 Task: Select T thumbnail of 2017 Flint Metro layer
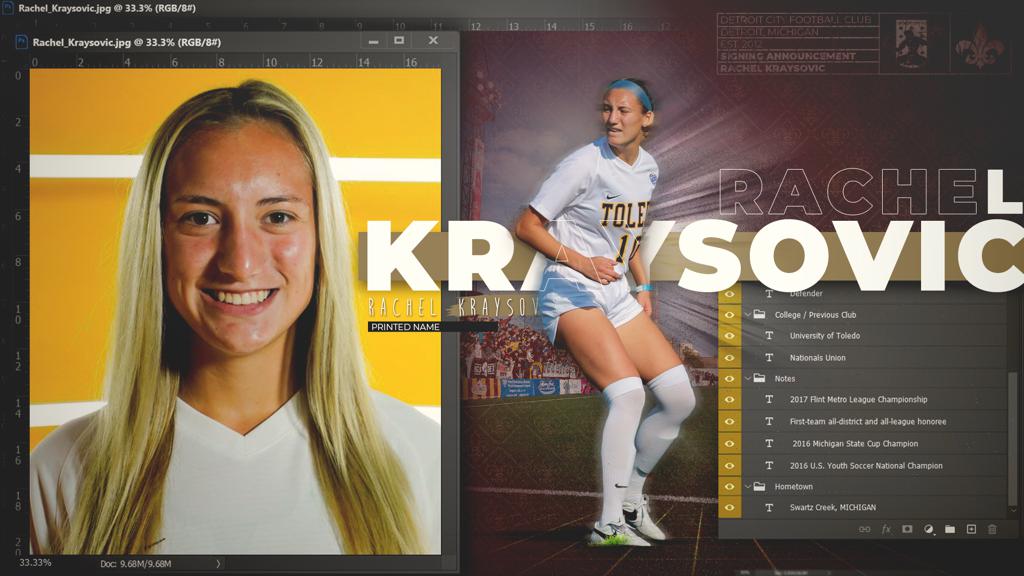click(769, 399)
